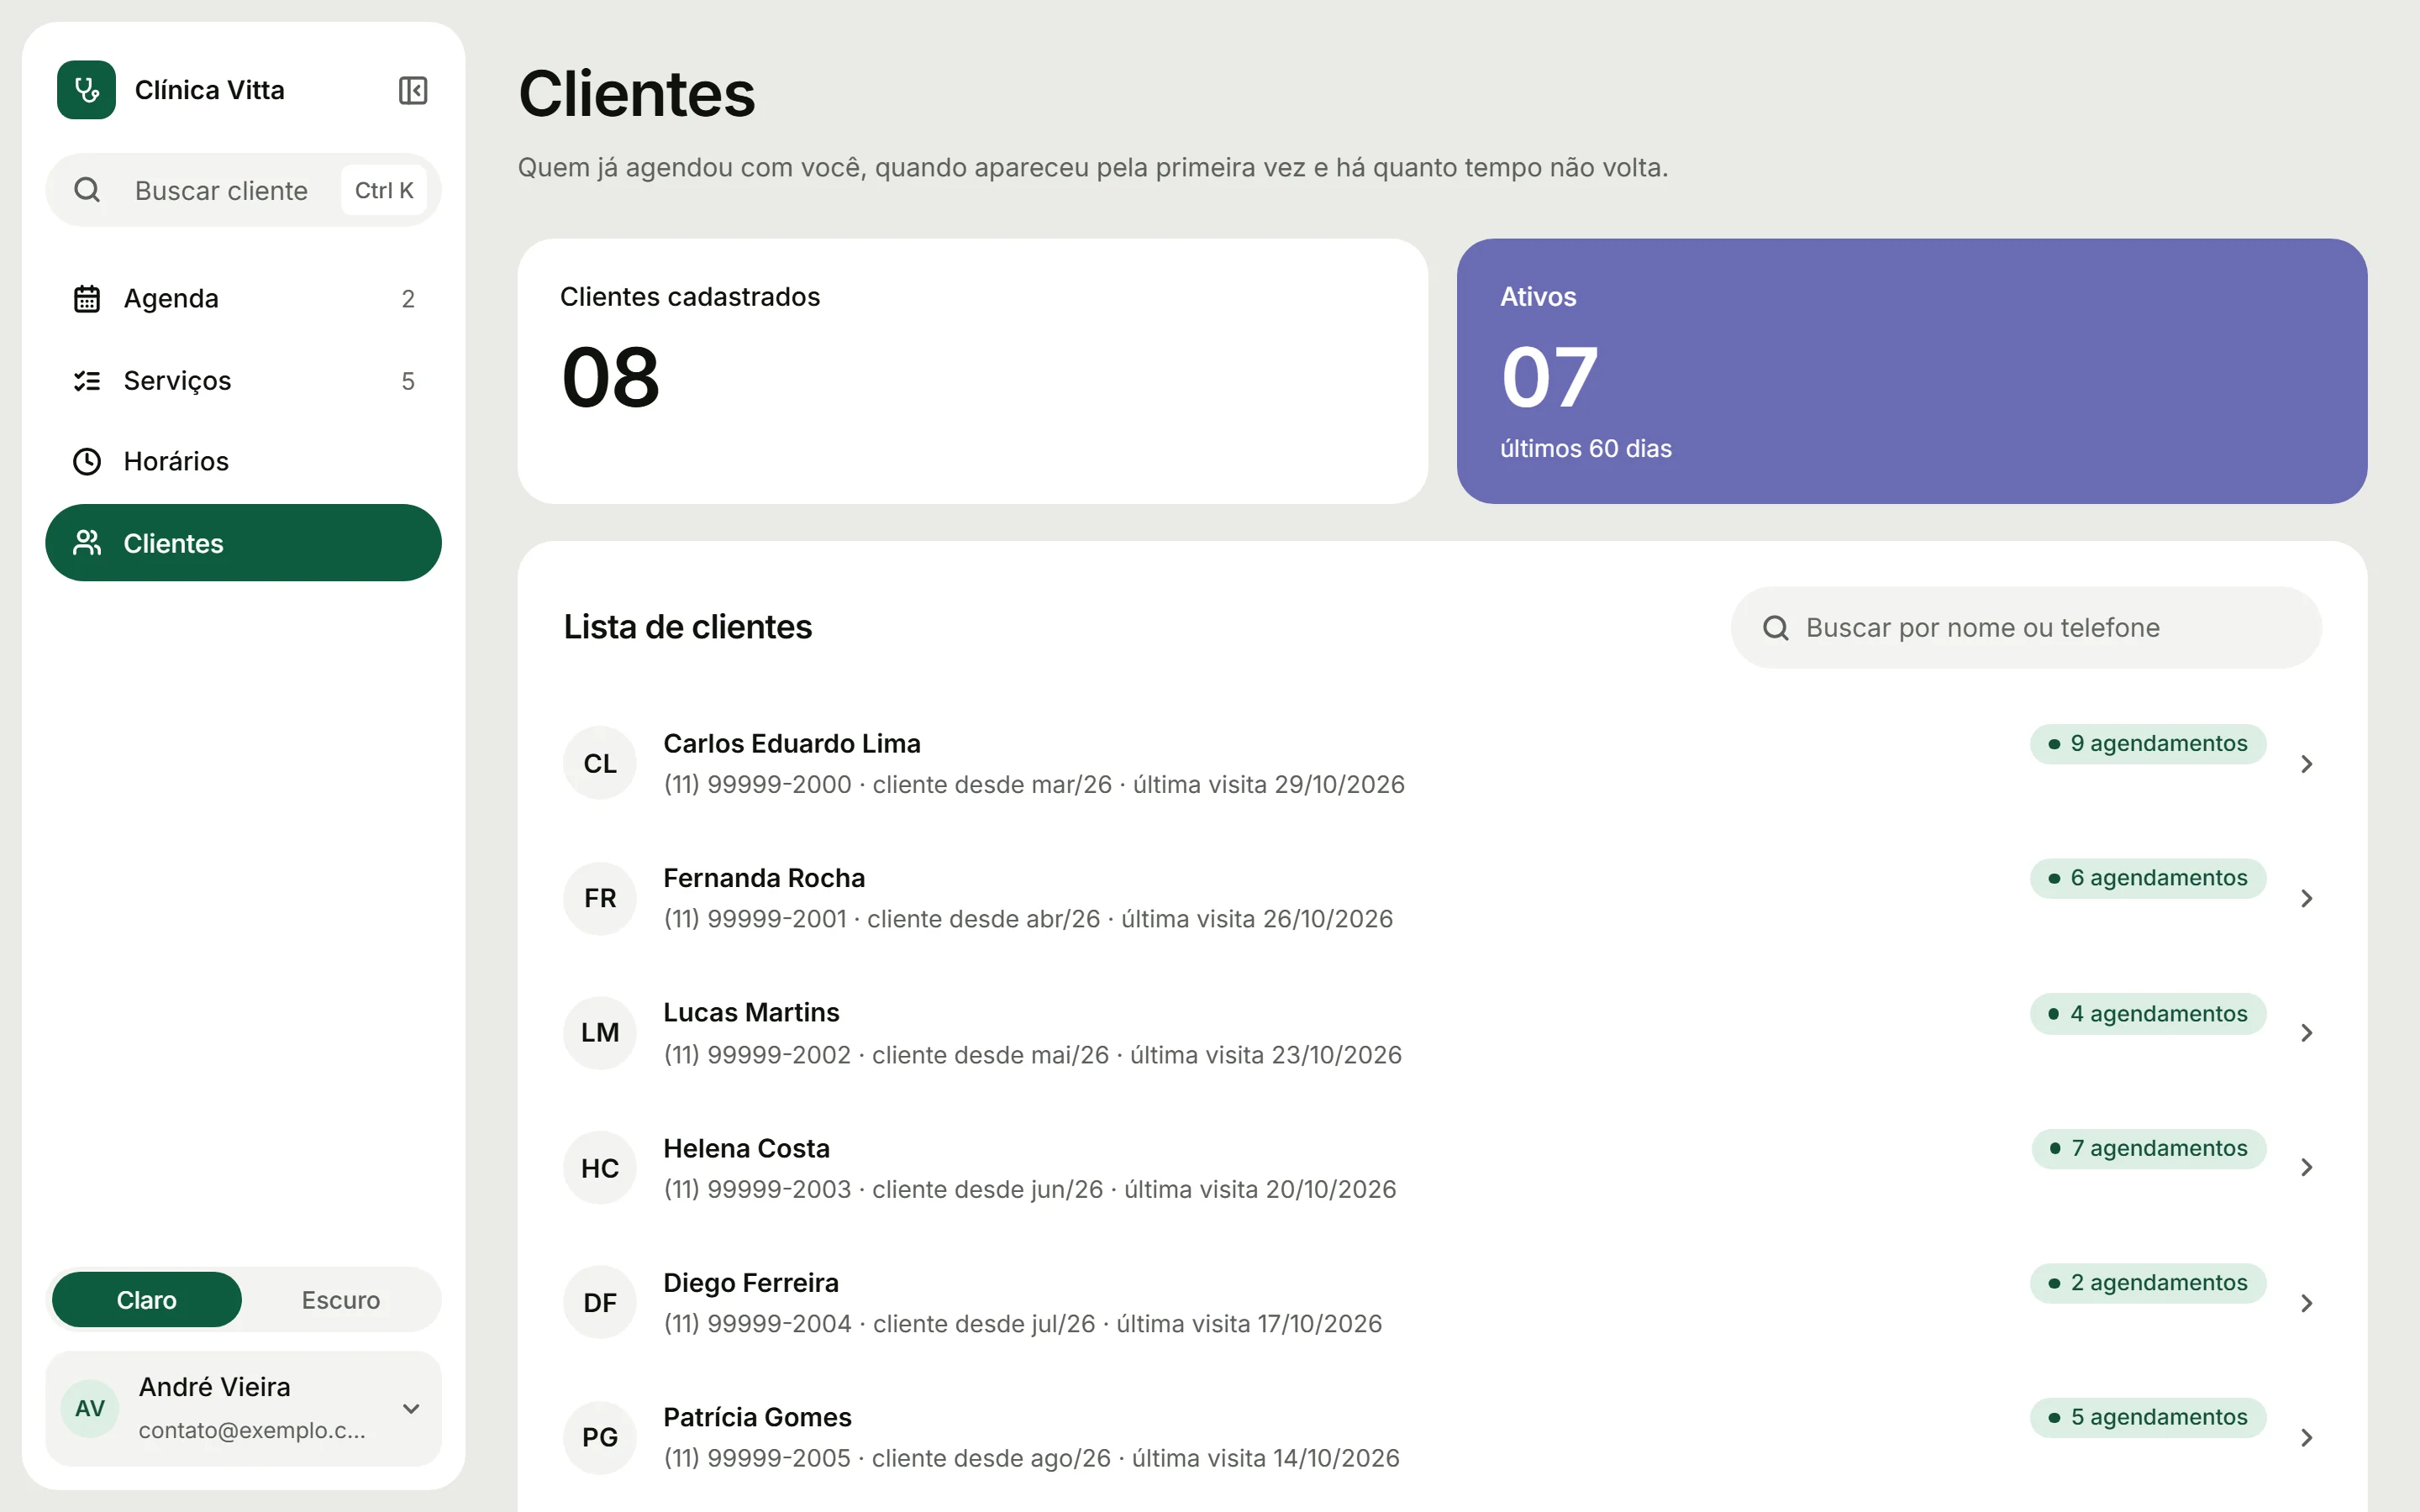Click the DF avatar for Diego Ferreira
Image resolution: width=2420 pixels, height=1512 pixels.
(x=600, y=1303)
